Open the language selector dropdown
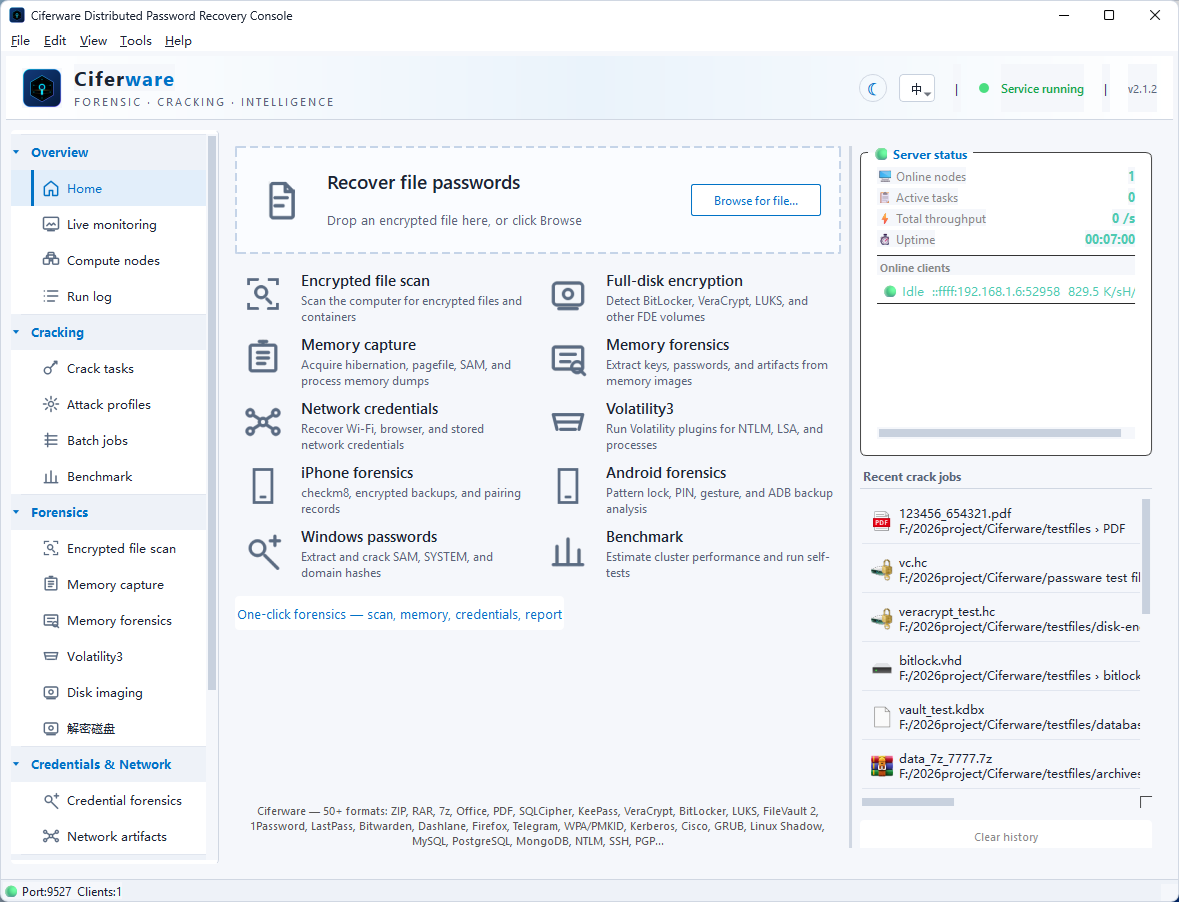 coord(917,89)
